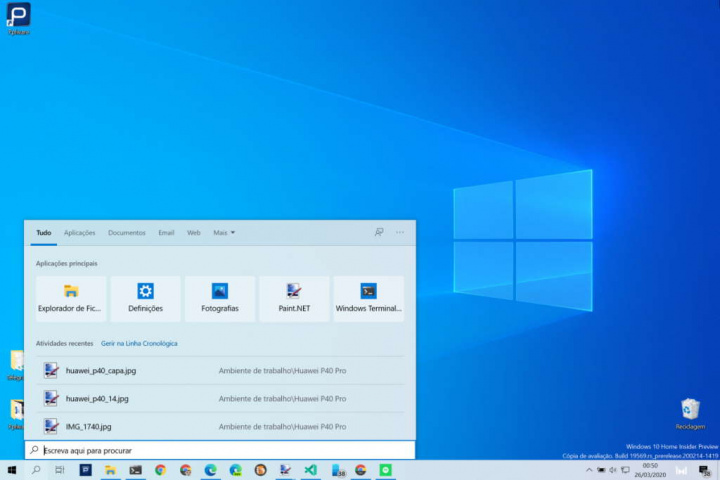Open Explorador de Ficheiros app tile
Viewport: 720px width, 480px height.
(70, 298)
